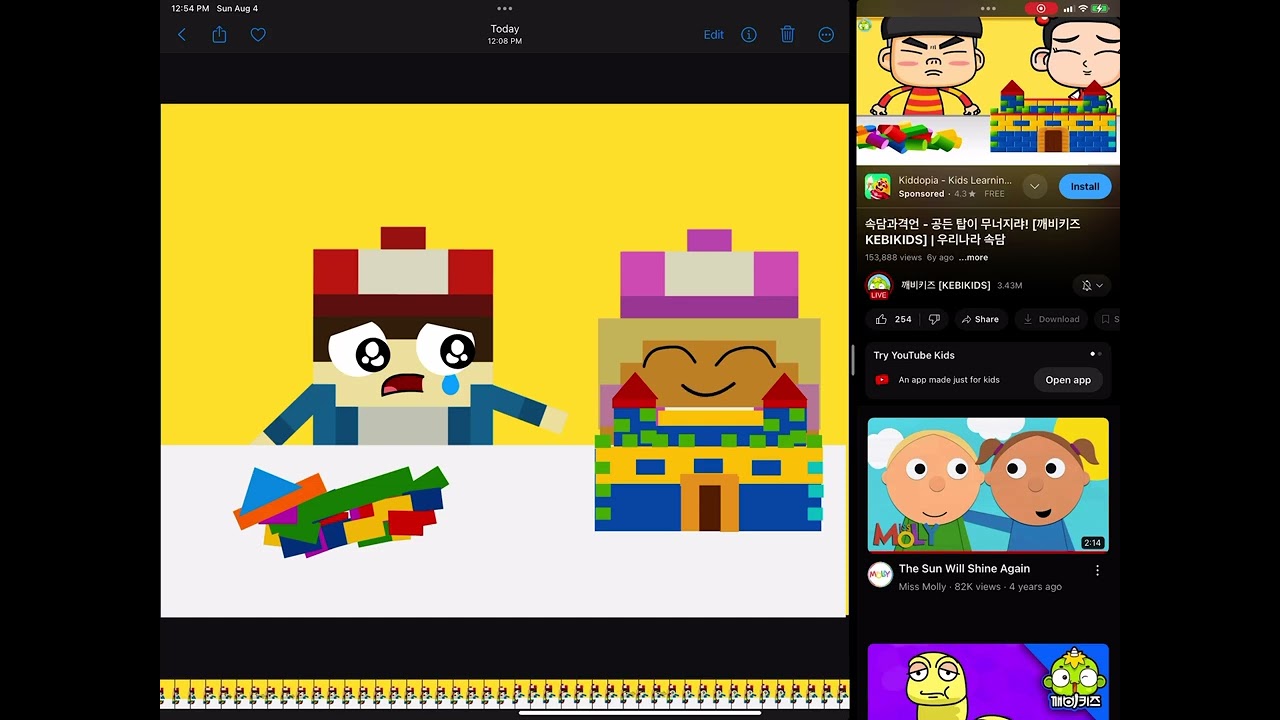The width and height of the screenshot is (1280, 720).
Task: Open the Kiddopia app icon in ad
Action: (878, 187)
